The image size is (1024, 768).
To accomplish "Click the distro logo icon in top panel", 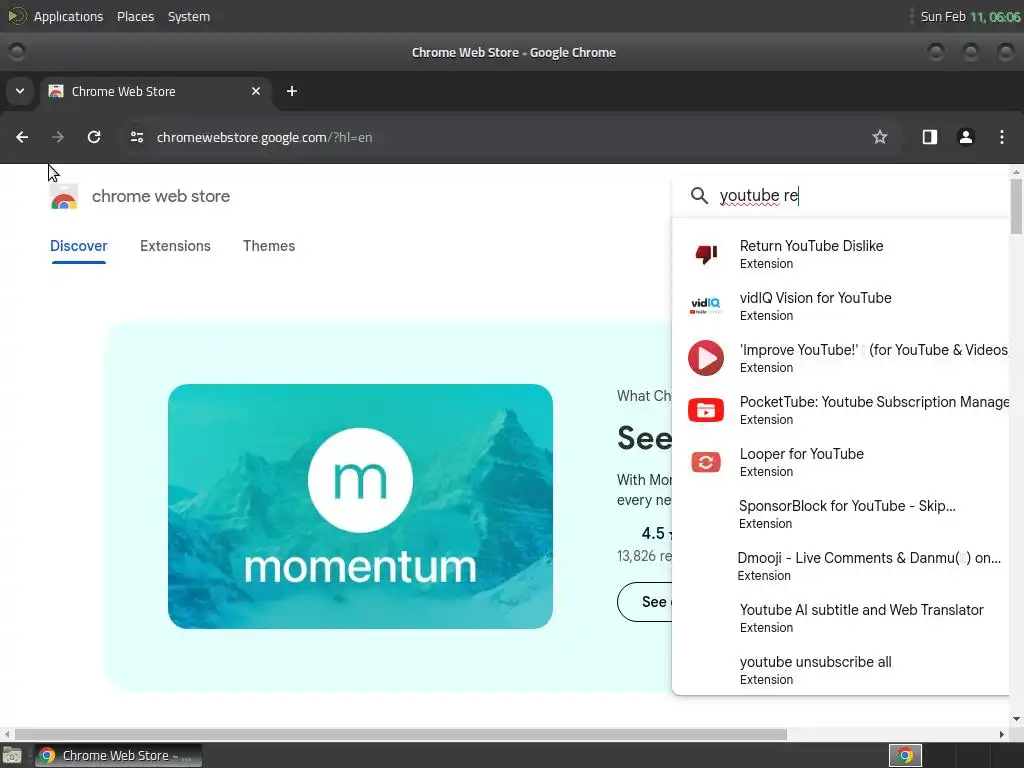I will click(16, 16).
